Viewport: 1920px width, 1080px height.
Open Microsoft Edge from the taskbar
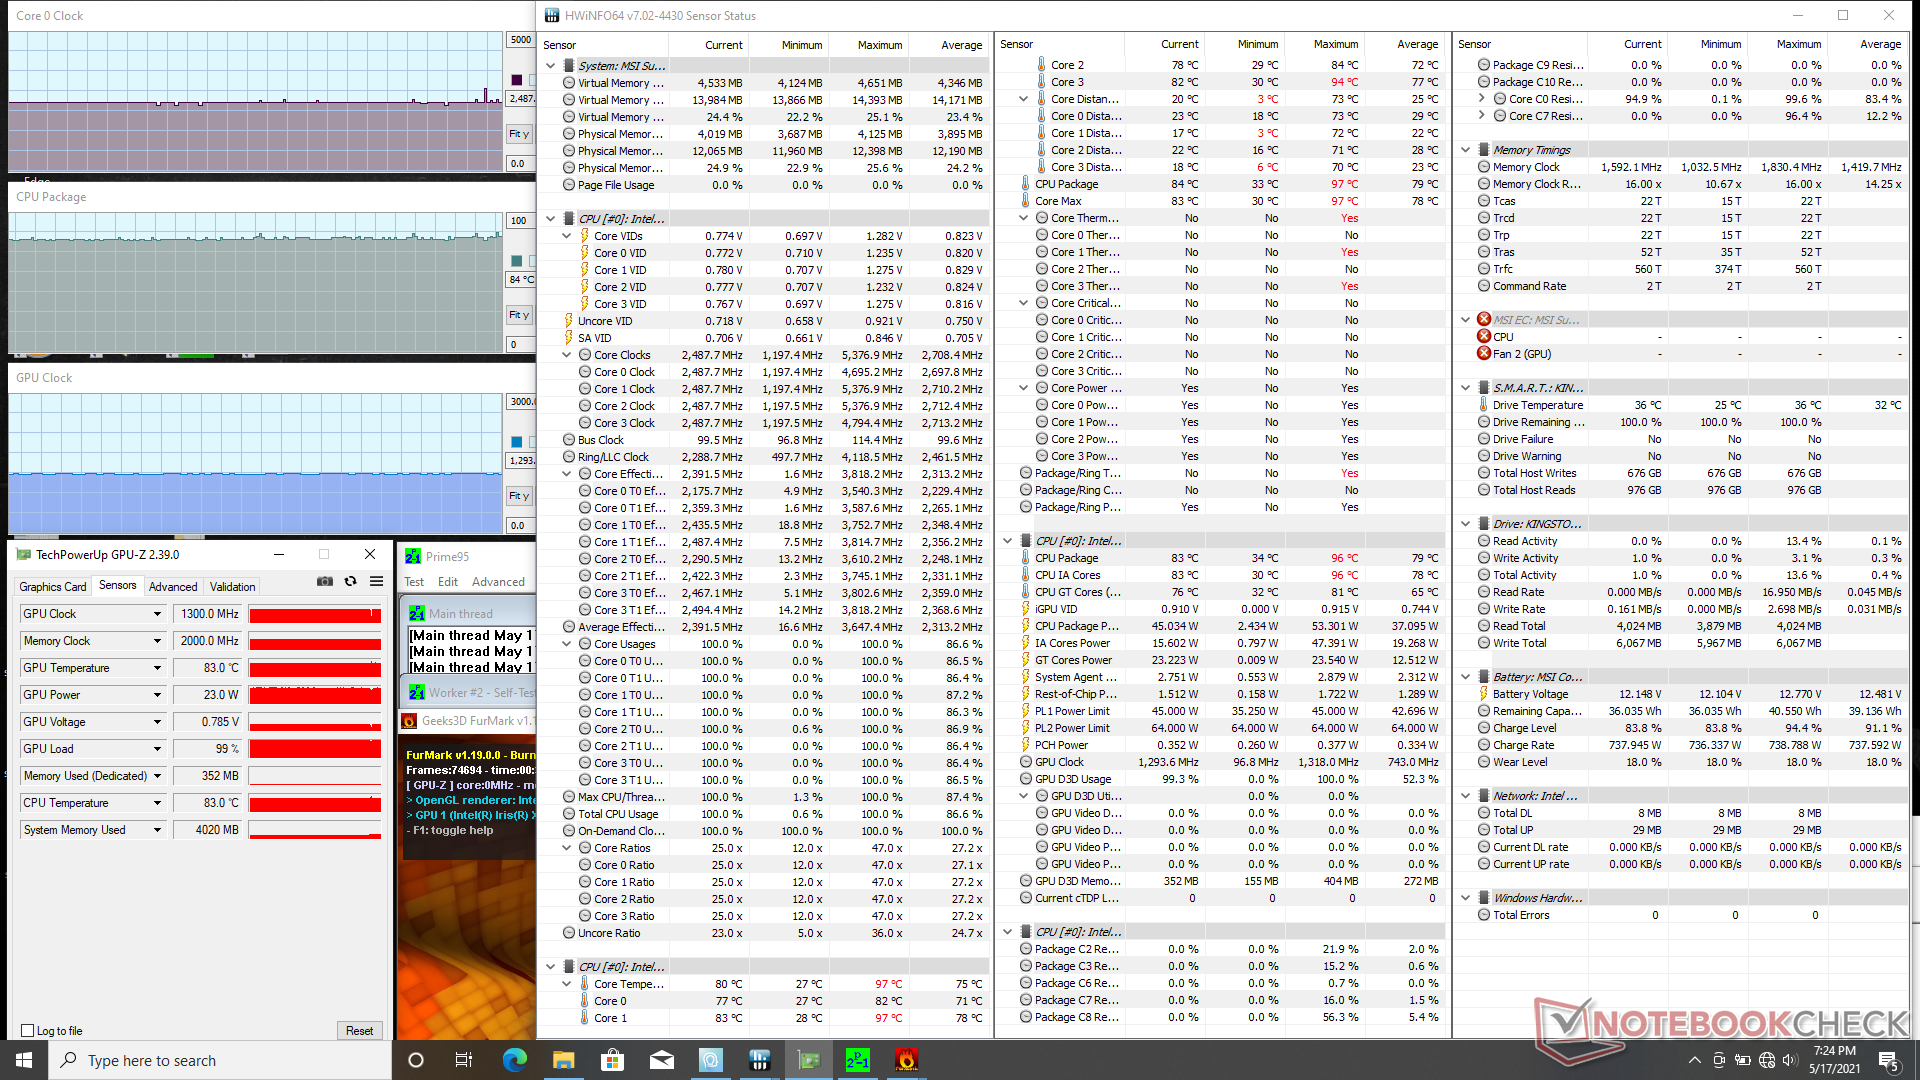[514, 1060]
